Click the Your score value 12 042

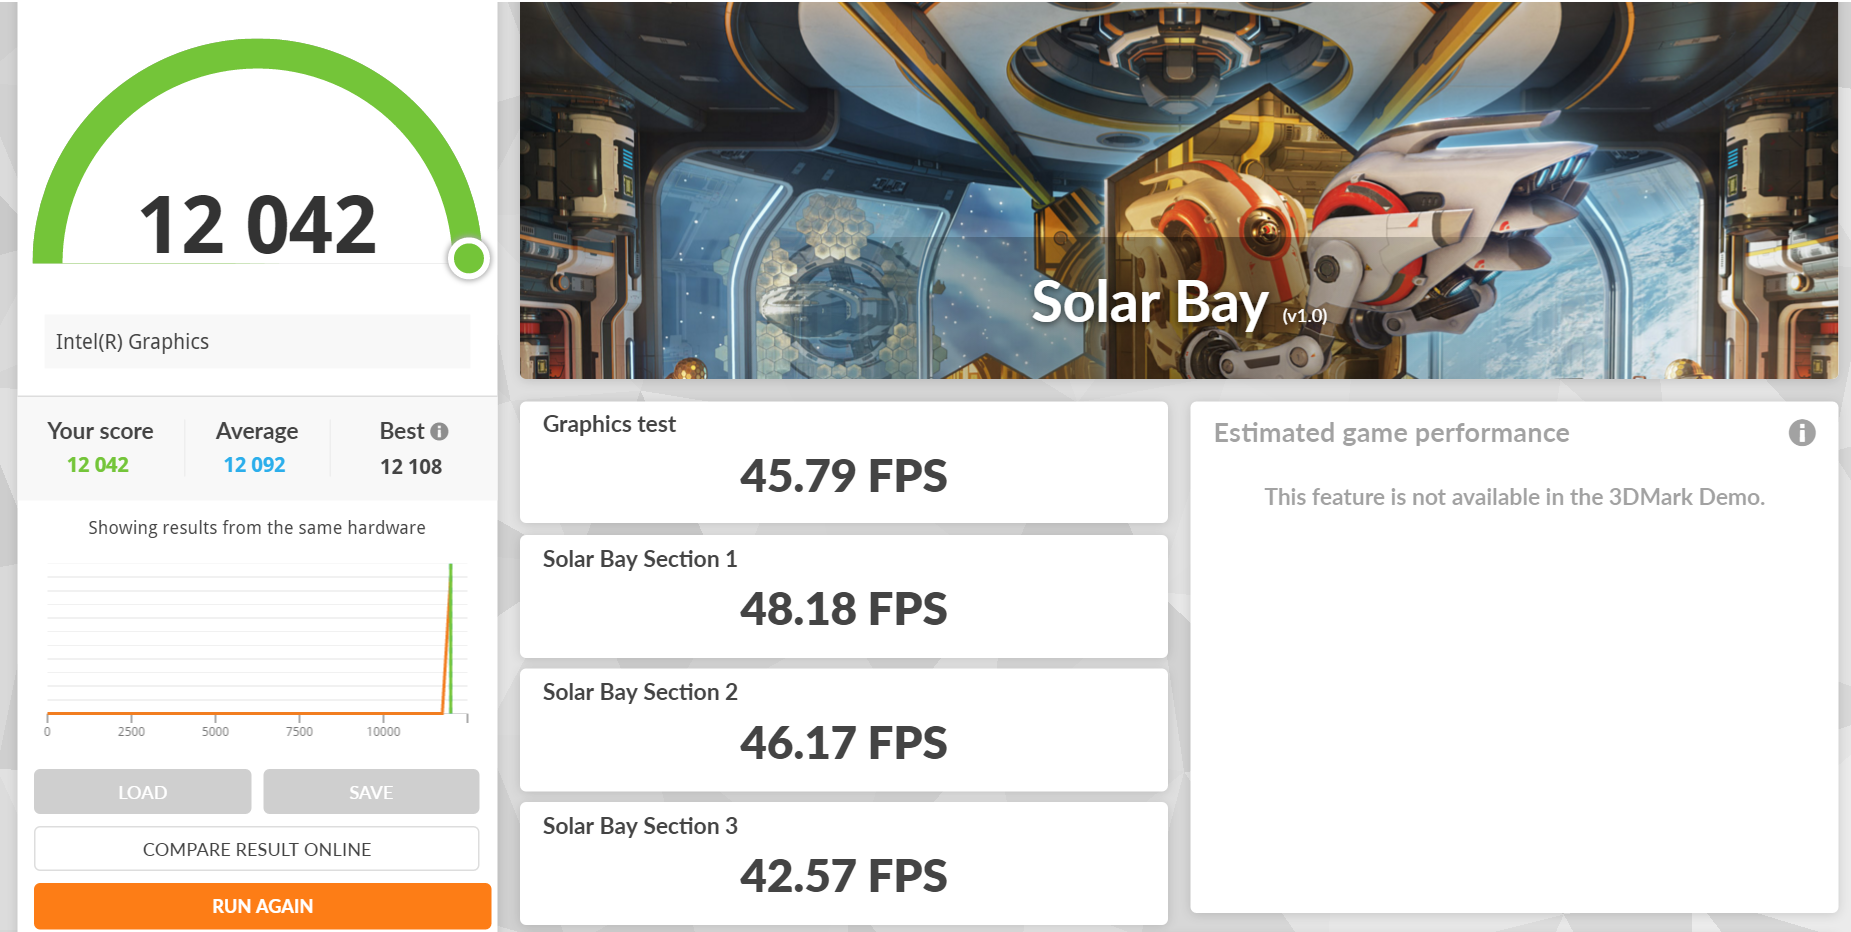pyautogui.click(x=98, y=465)
